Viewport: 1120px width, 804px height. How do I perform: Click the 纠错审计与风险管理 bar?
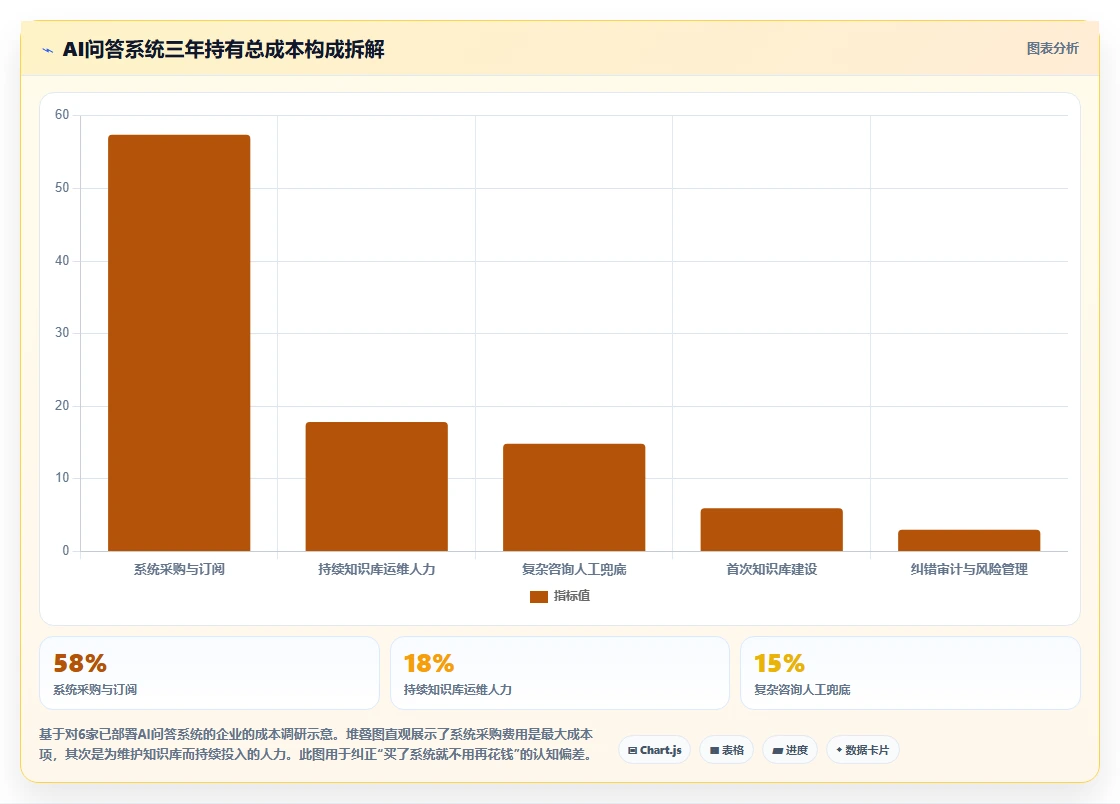969,541
